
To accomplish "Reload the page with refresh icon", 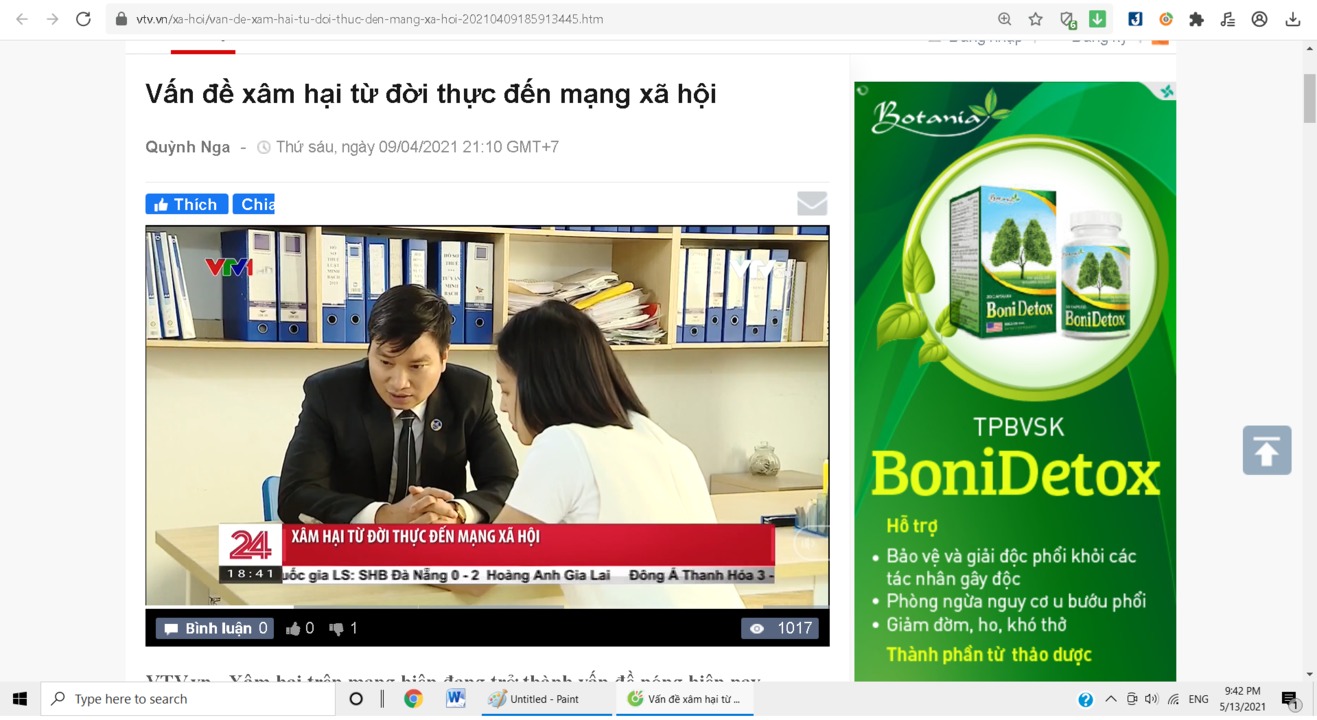I will (84, 19).
